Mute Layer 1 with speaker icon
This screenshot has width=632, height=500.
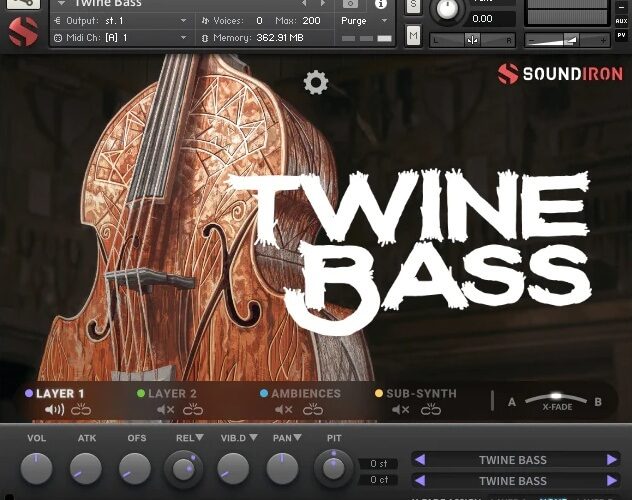[54, 410]
